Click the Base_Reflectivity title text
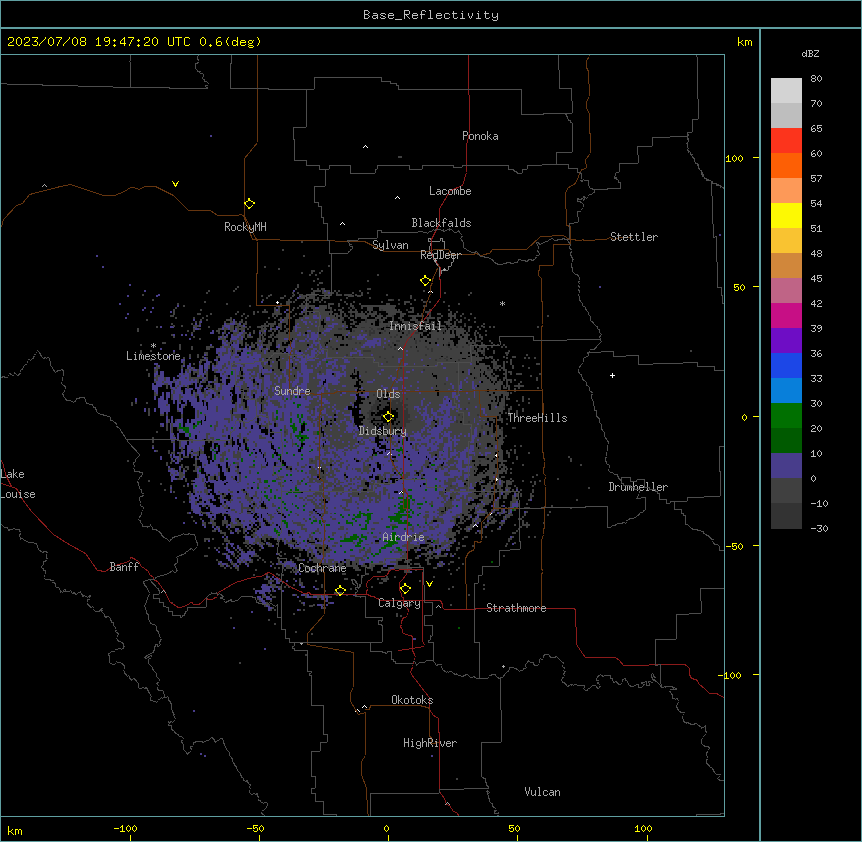Image resolution: width=862 pixels, height=842 pixels. click(x=431, y=15)
